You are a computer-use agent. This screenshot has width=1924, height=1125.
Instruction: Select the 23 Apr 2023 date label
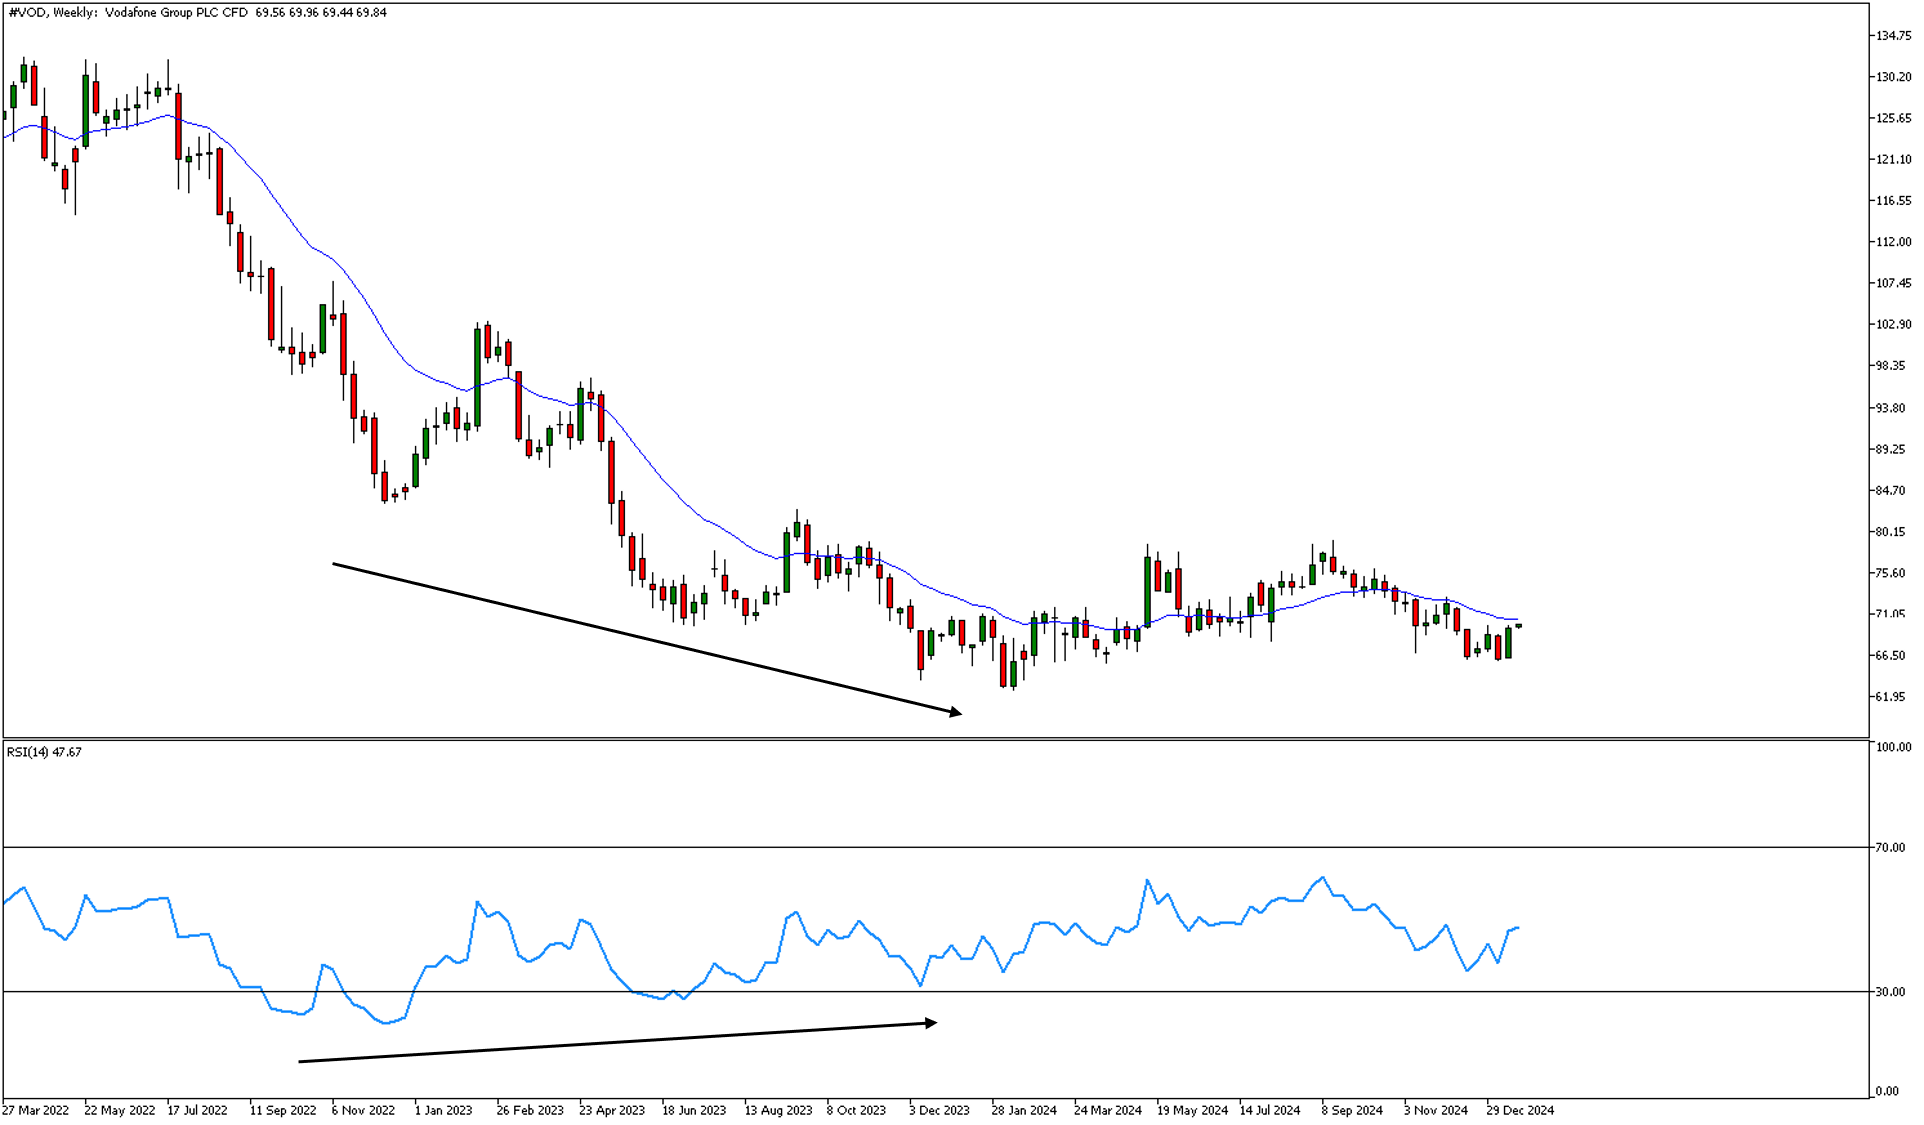coord(612,1111)
